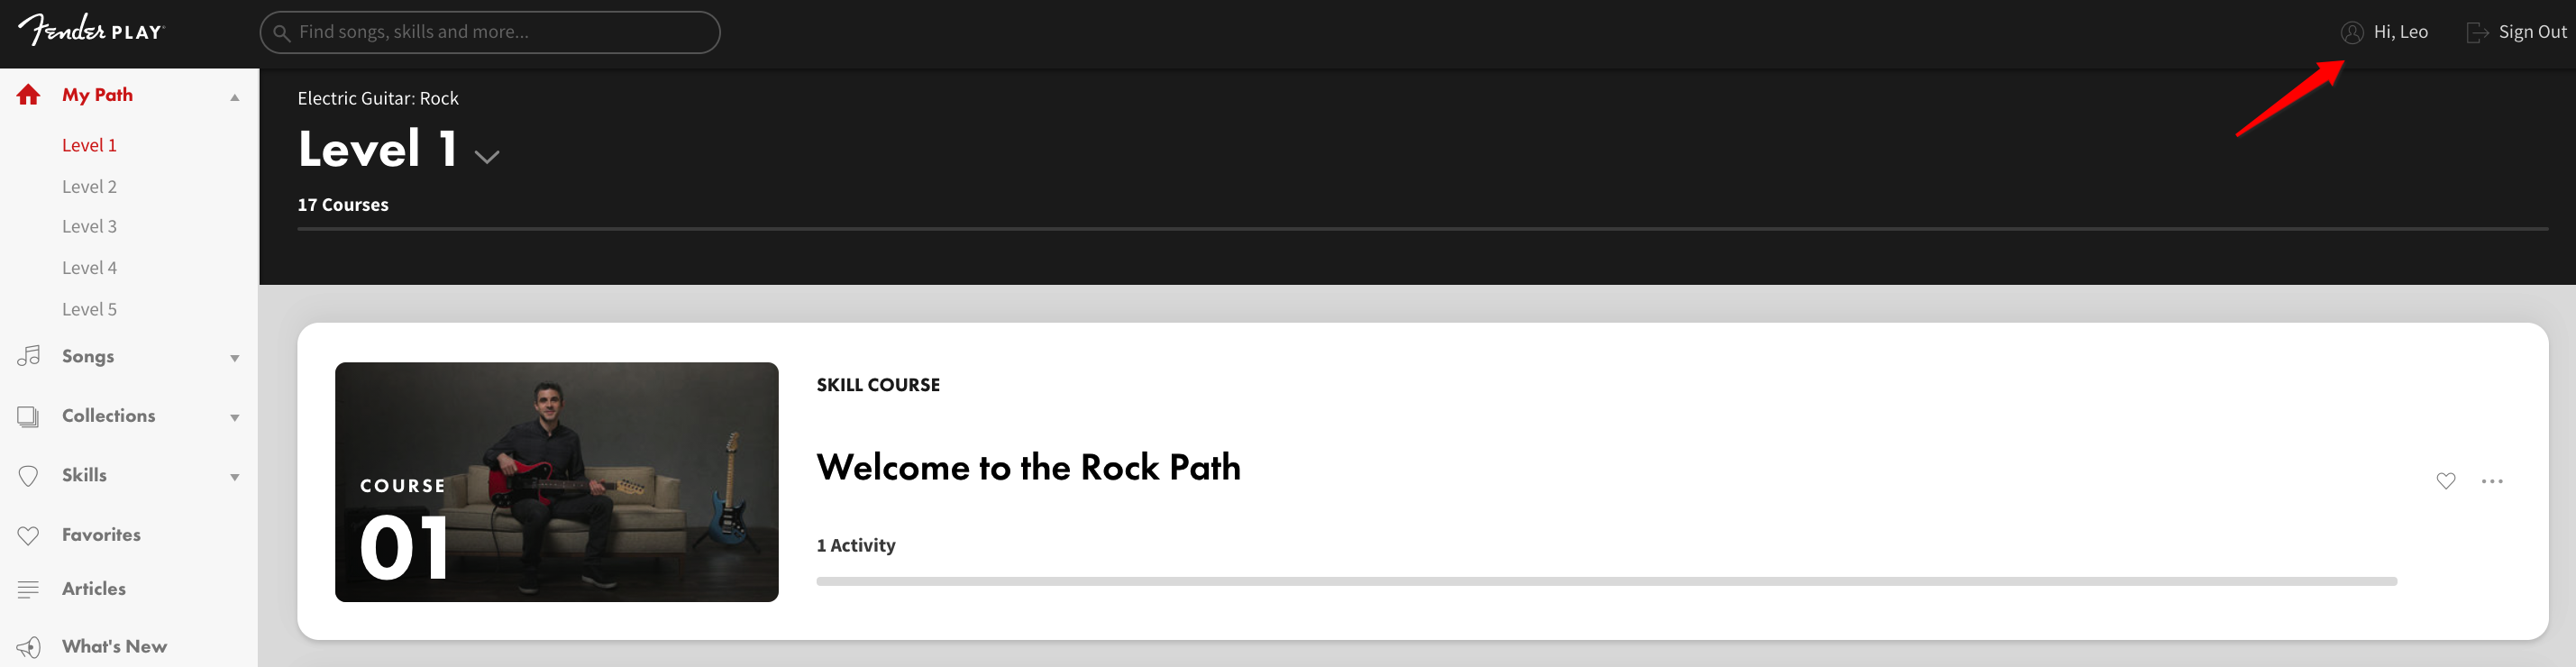Click the course activity progress bar
2576x667 pixels.
click(1606, 581)
